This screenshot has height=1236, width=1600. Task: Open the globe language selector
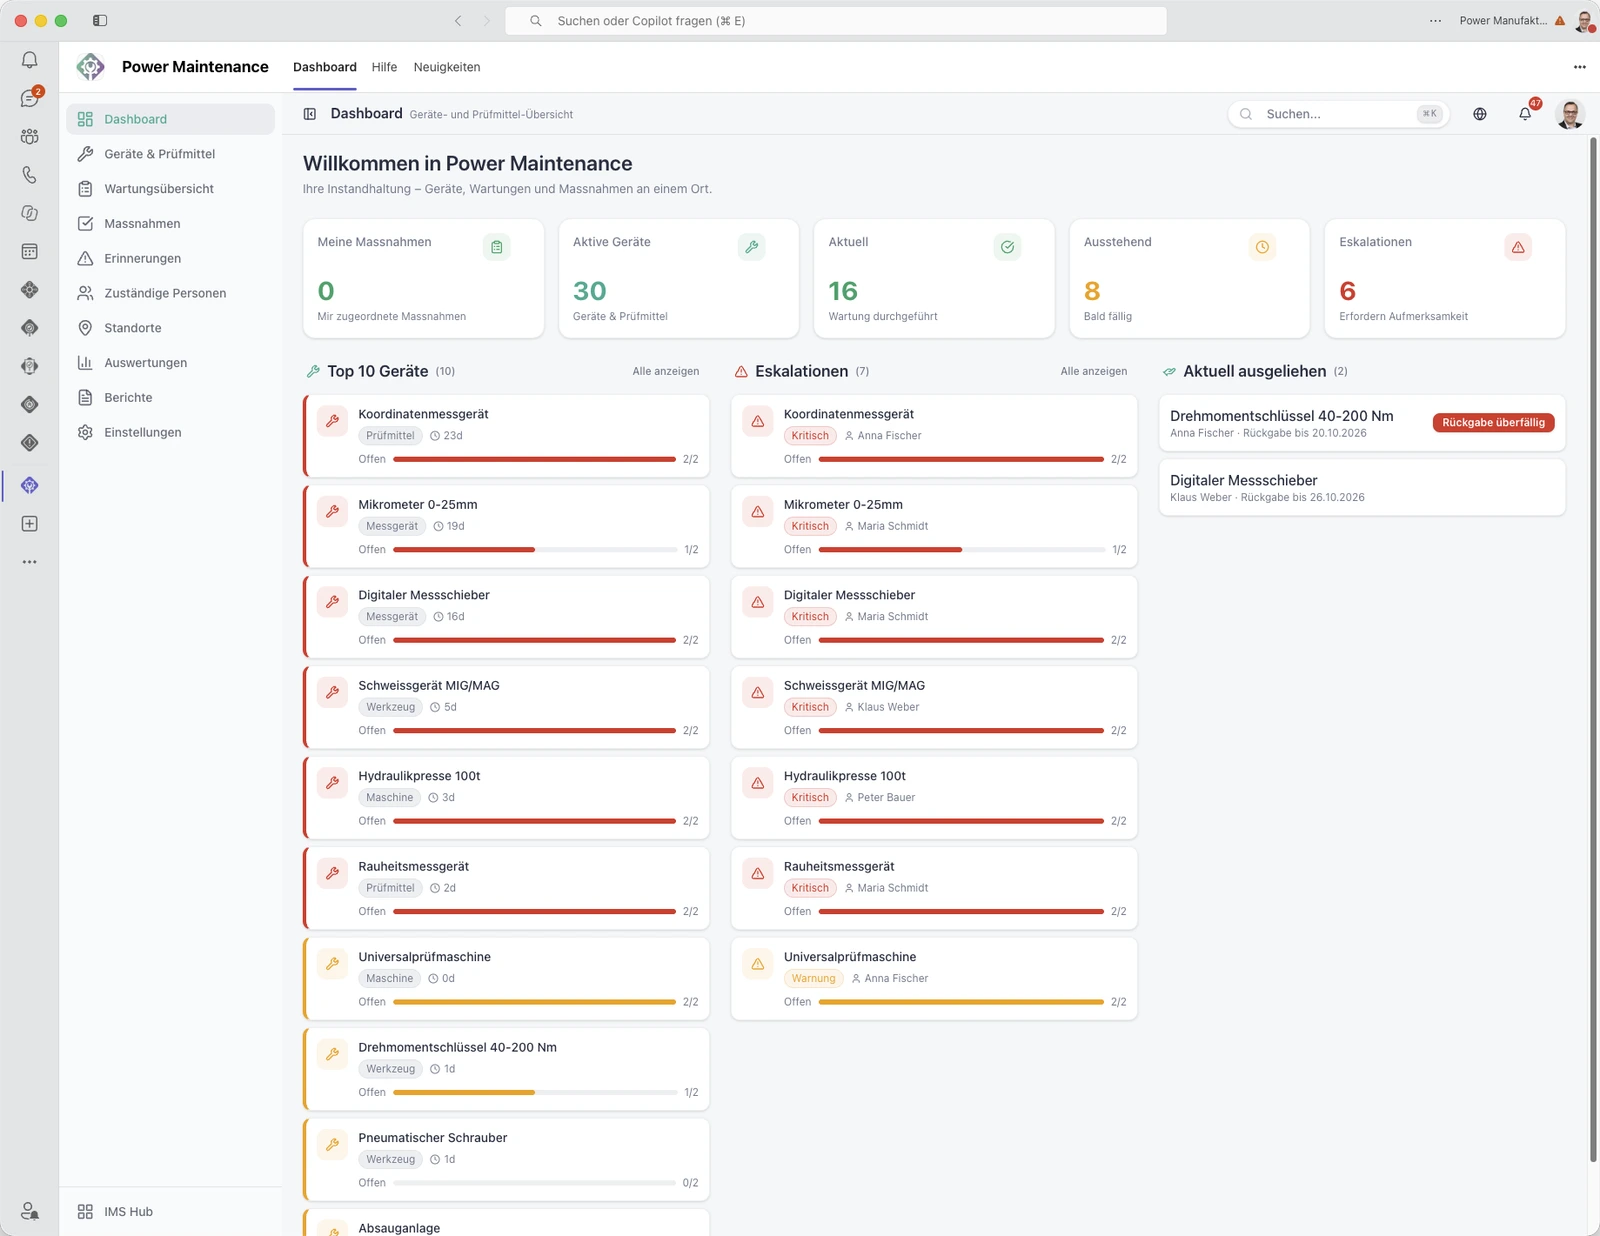[1480, 114]
